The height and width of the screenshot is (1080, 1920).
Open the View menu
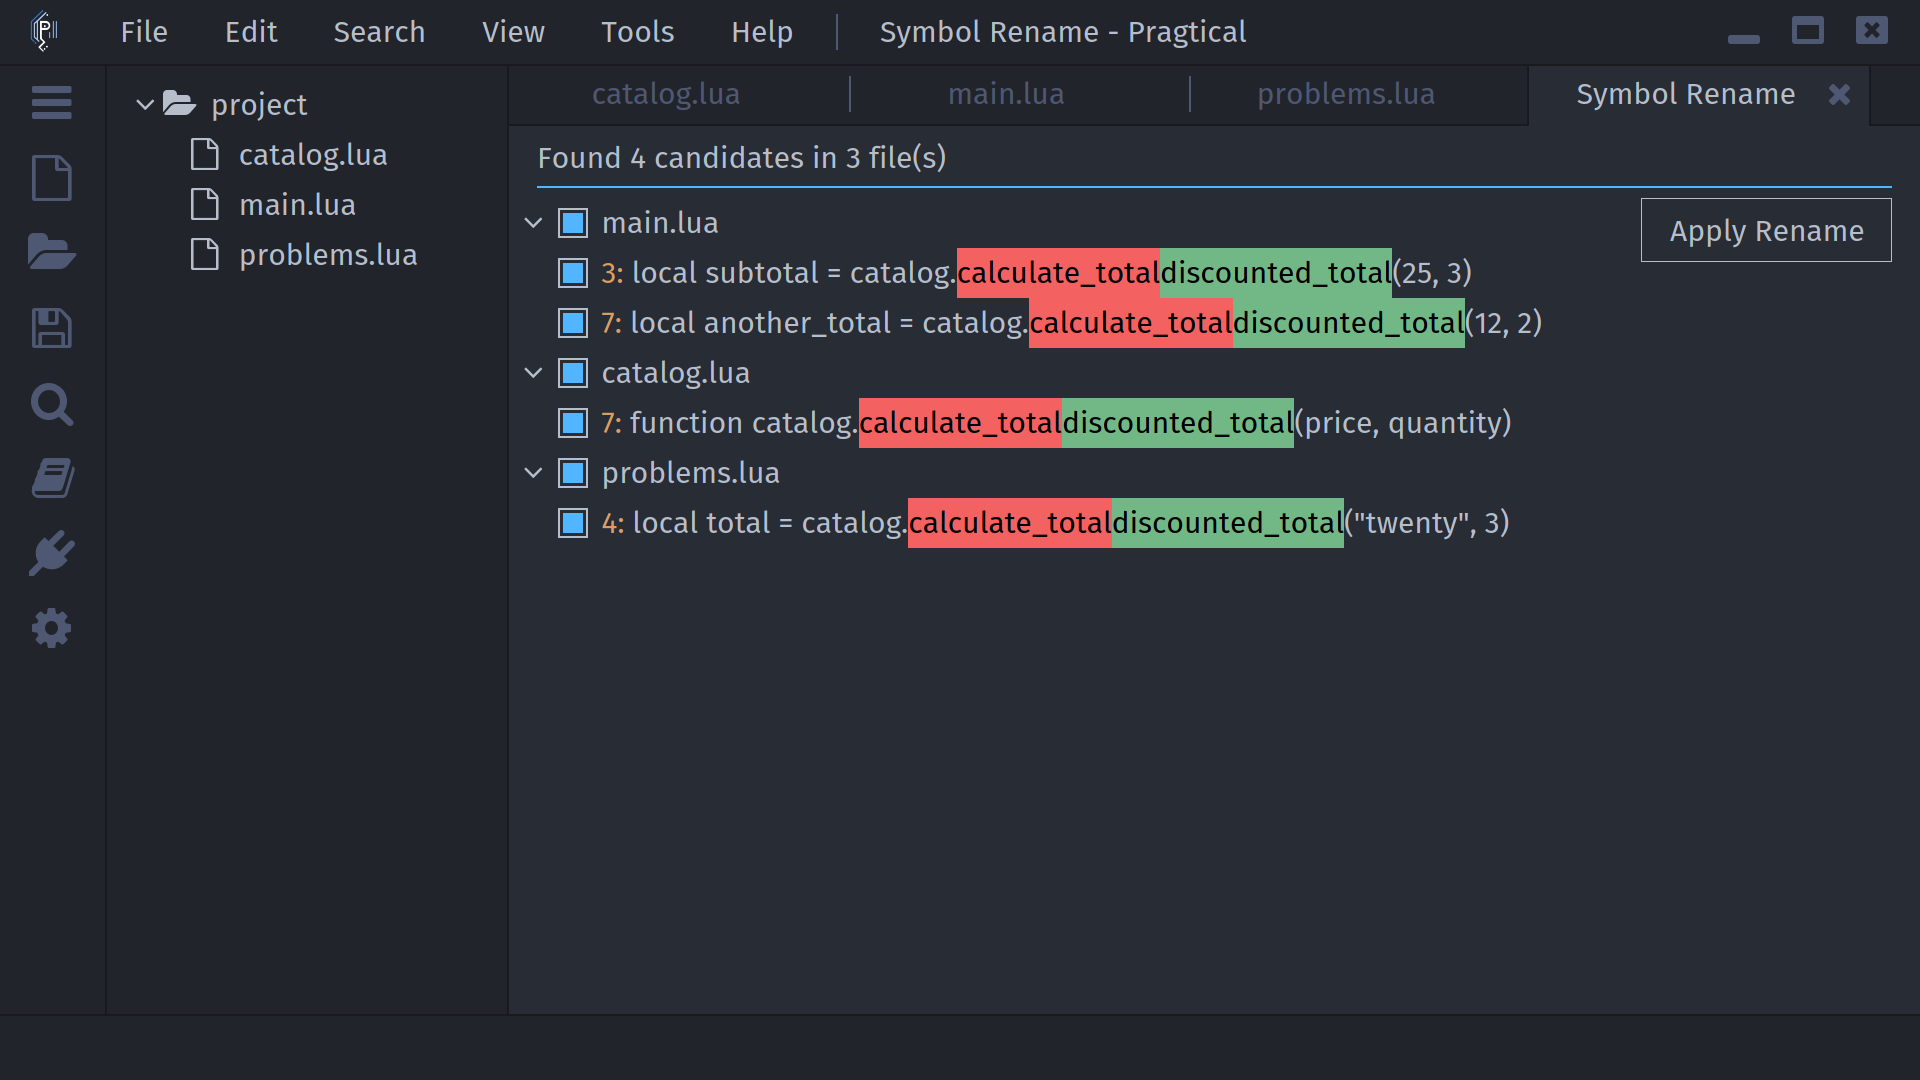tap(513, 32)
